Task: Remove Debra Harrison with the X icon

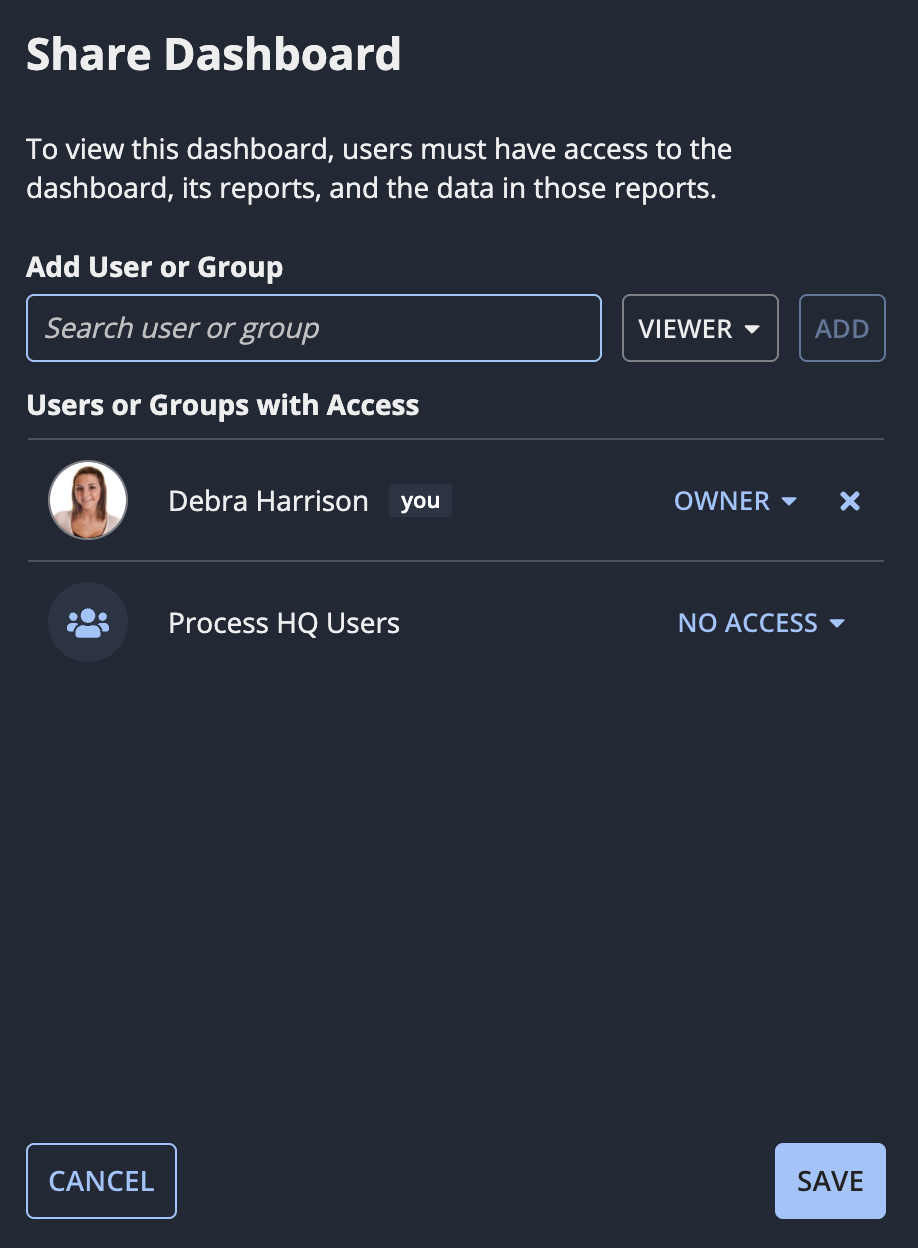Action: [x=850, y=501]
